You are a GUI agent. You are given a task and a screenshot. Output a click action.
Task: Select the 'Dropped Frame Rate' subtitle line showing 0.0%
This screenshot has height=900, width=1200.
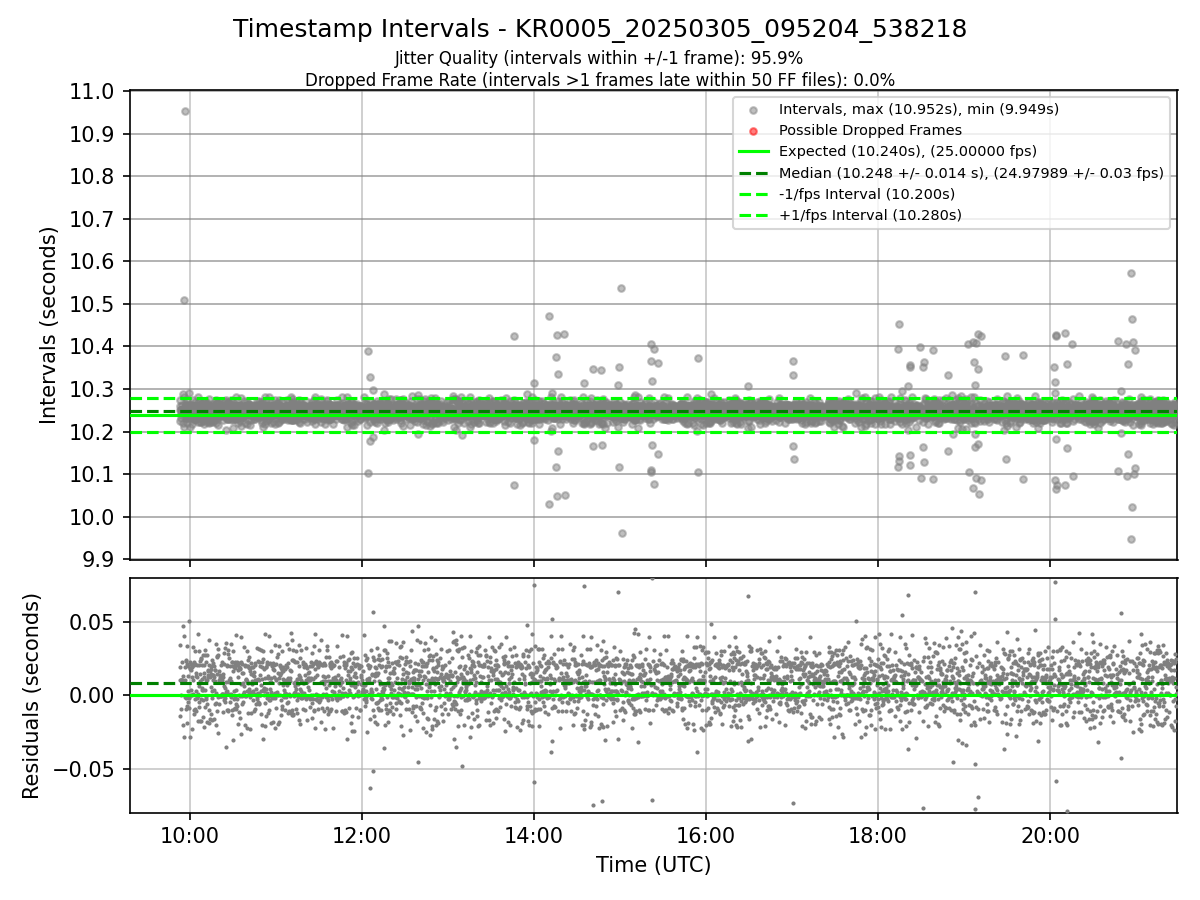(x=600, y=80)
